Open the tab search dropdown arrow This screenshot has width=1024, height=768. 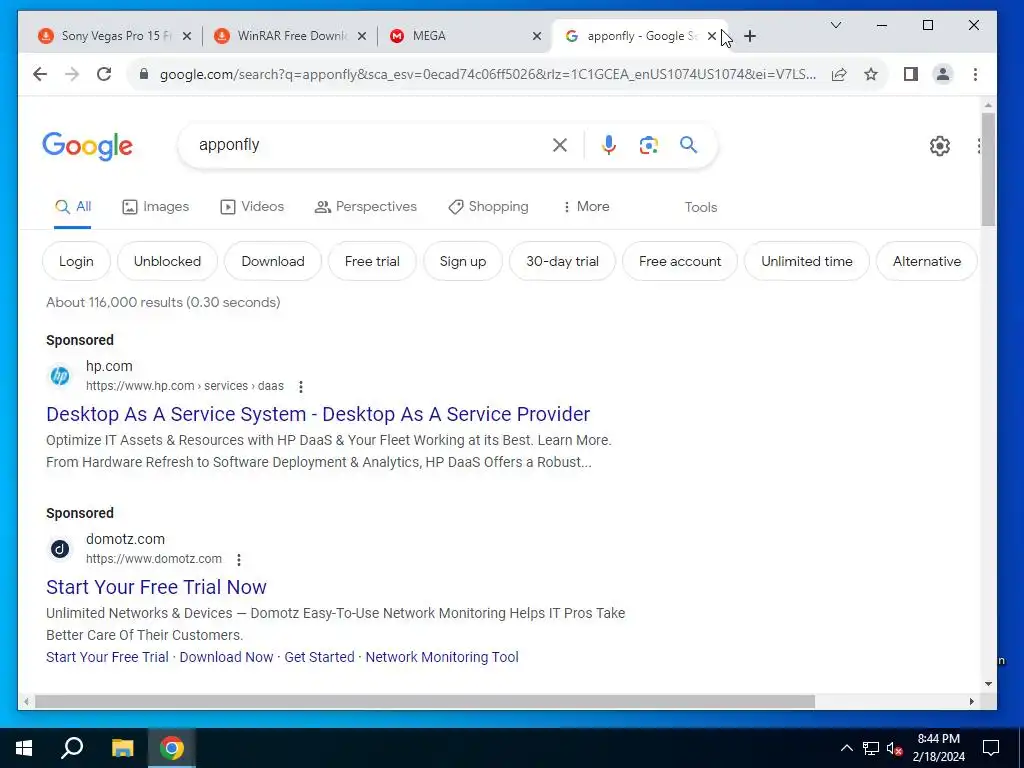pos(836,25)
